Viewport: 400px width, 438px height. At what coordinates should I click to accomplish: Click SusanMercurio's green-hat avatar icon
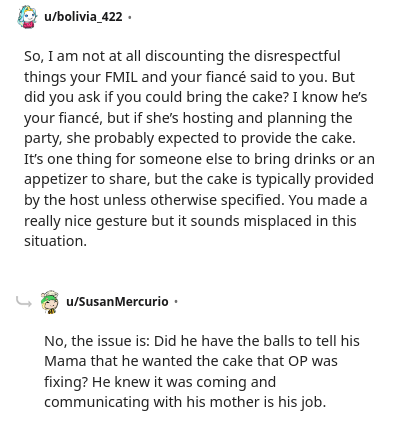pos(50,302)
